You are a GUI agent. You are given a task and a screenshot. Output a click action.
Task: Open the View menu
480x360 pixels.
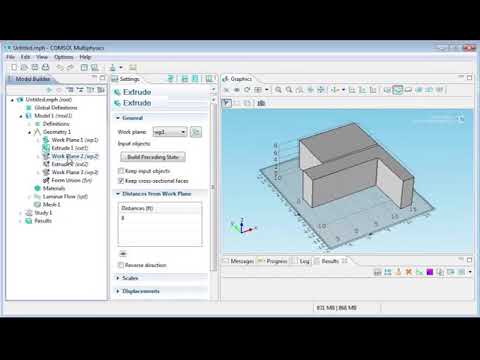[x=42, y=57]
